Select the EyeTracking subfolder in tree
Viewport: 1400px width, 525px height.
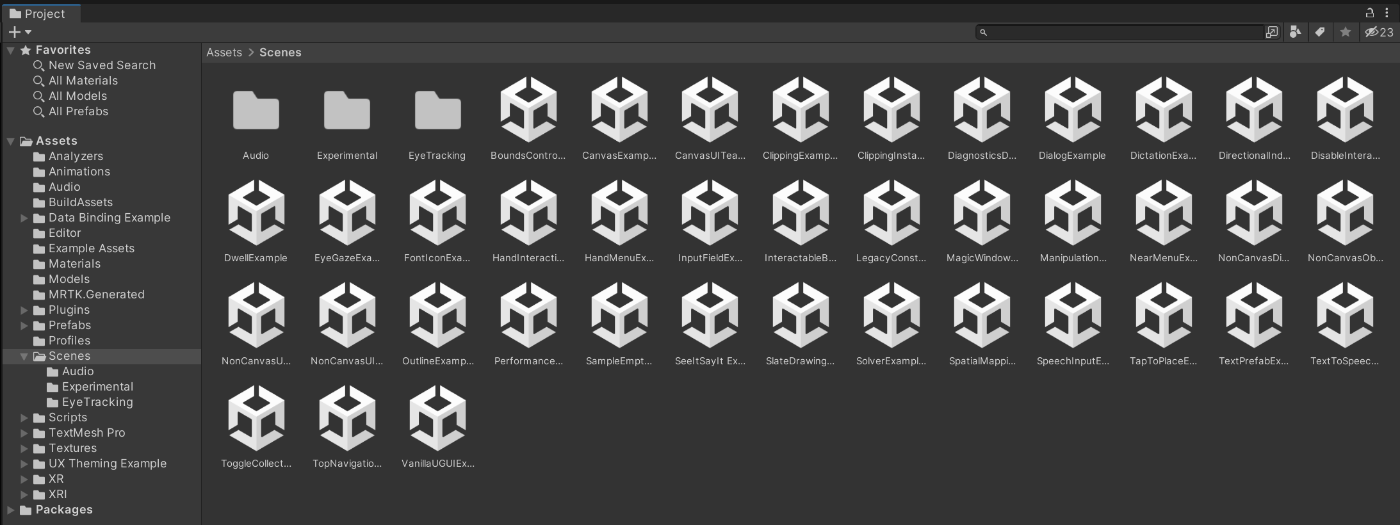point(97,402)
